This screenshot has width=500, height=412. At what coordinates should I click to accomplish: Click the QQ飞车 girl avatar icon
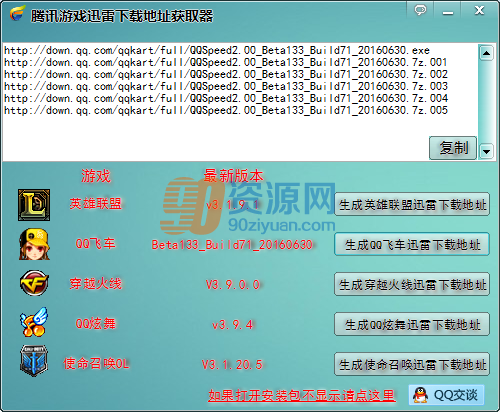[34, 244]
